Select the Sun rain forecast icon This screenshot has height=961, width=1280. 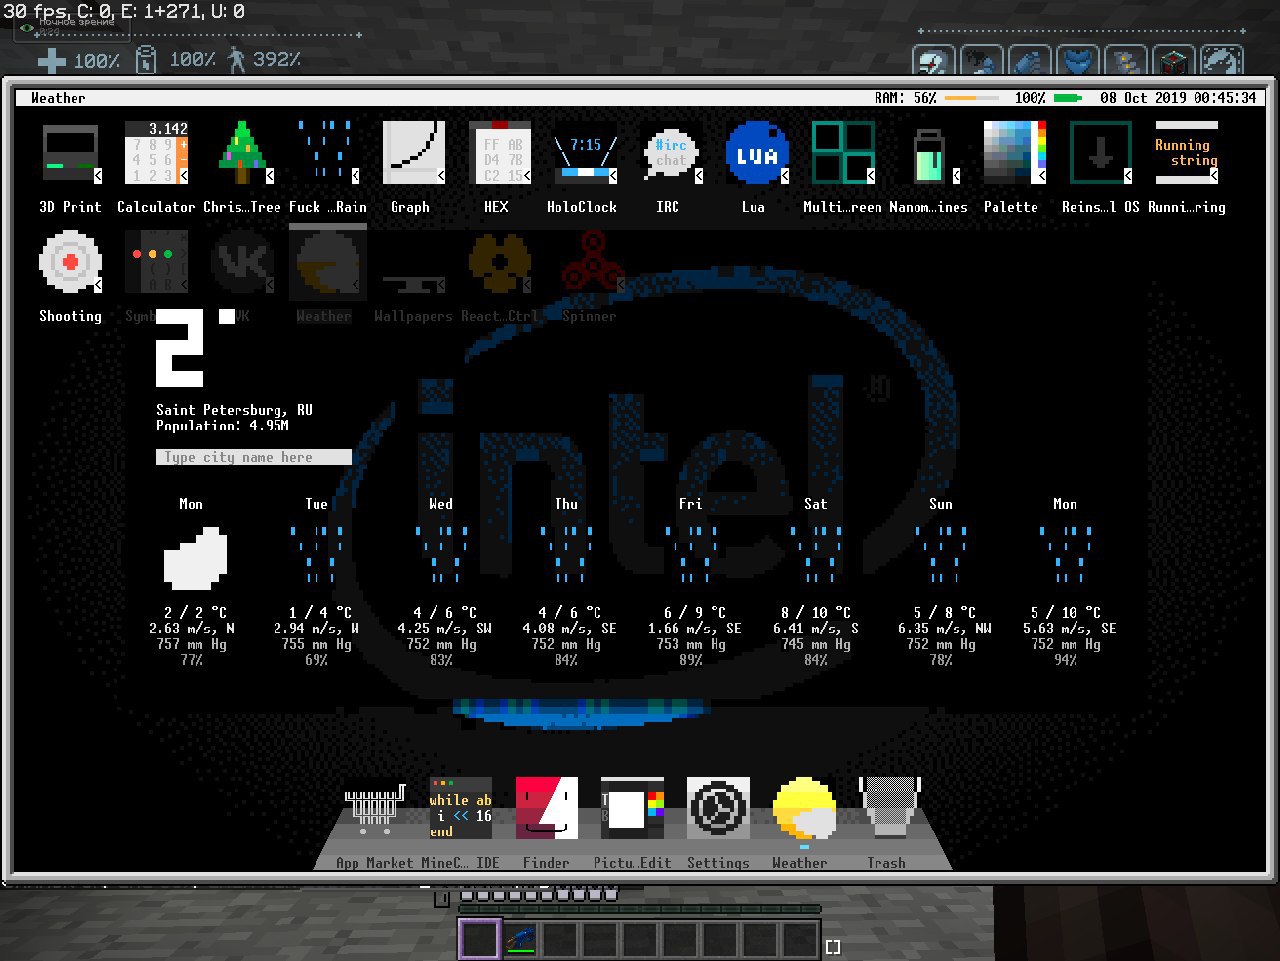[942, 555]
